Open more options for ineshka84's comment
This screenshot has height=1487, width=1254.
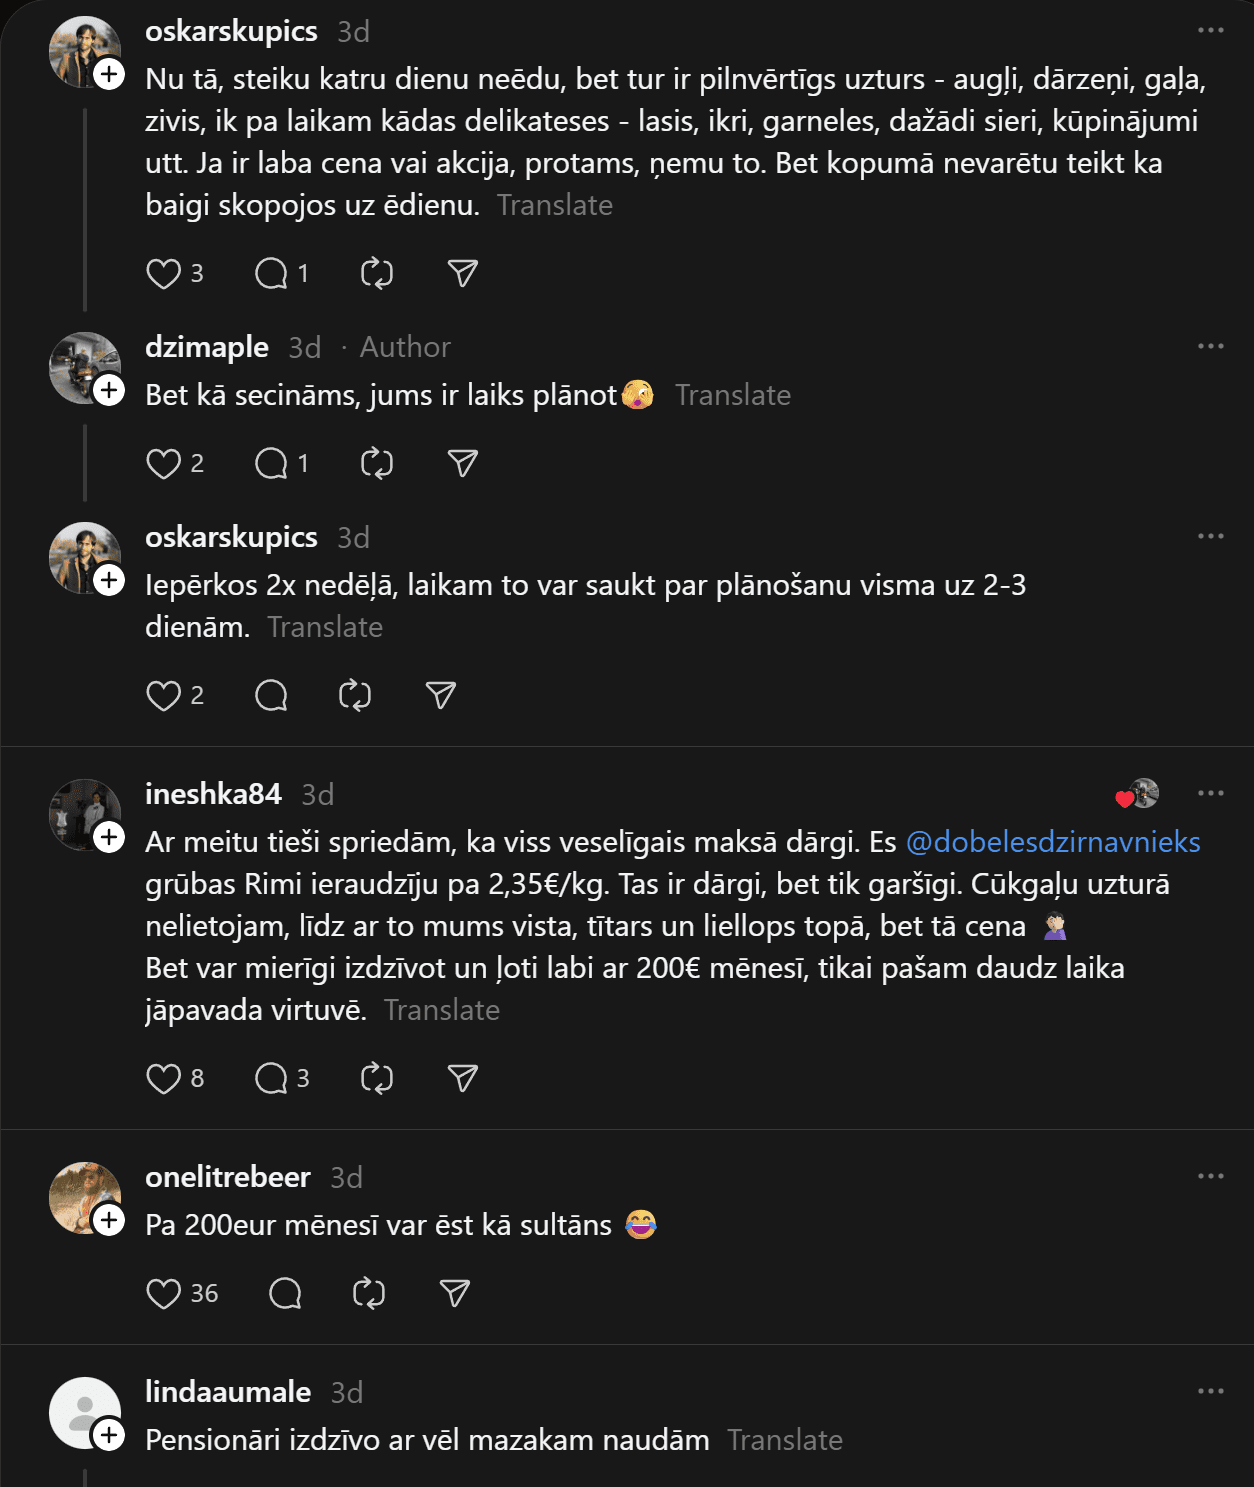[1210, 794]
